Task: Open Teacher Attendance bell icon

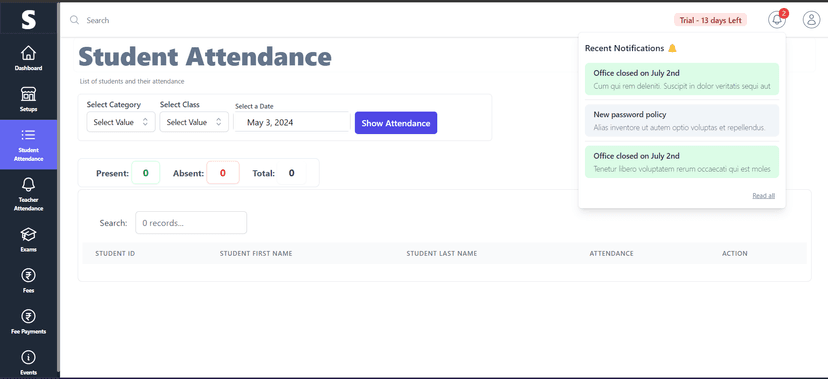Action: pyautogui.click(x=29, y=184)
